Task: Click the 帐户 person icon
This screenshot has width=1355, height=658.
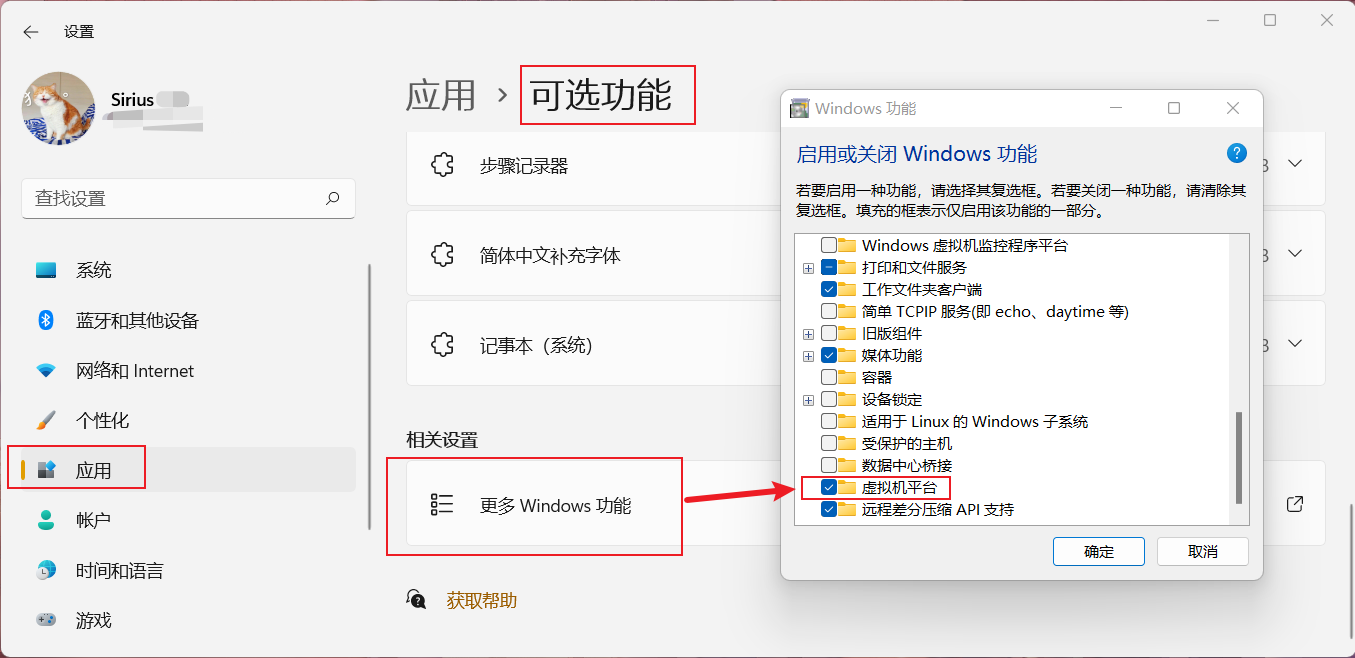Action: coord(46,520)
